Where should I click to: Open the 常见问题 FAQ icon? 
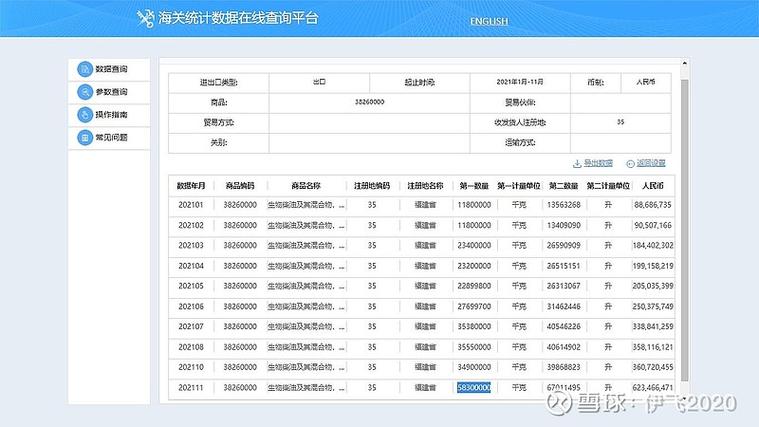tap(85, 137)
